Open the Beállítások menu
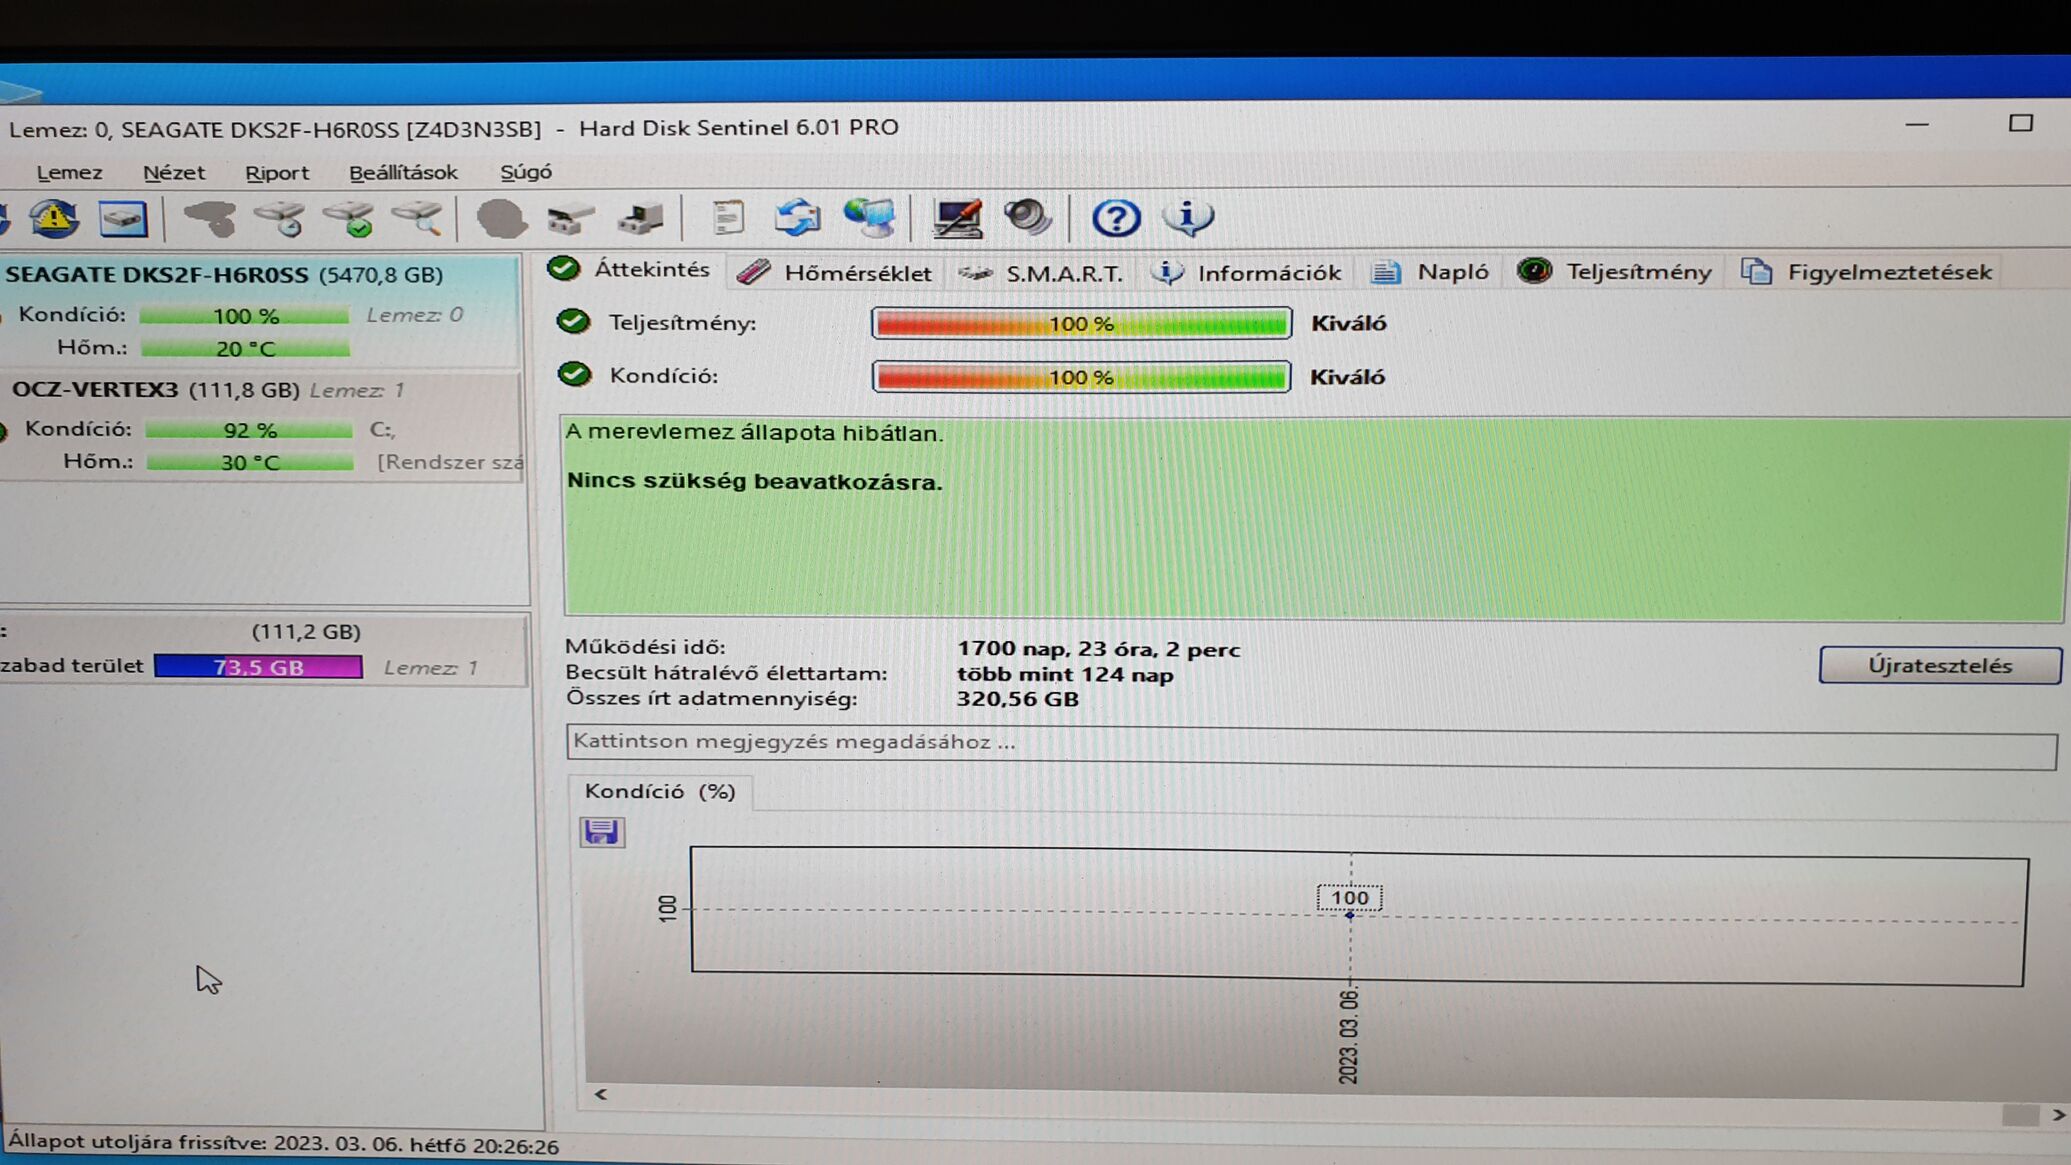Screen dimensions: 2071x1165 (403, 172)
